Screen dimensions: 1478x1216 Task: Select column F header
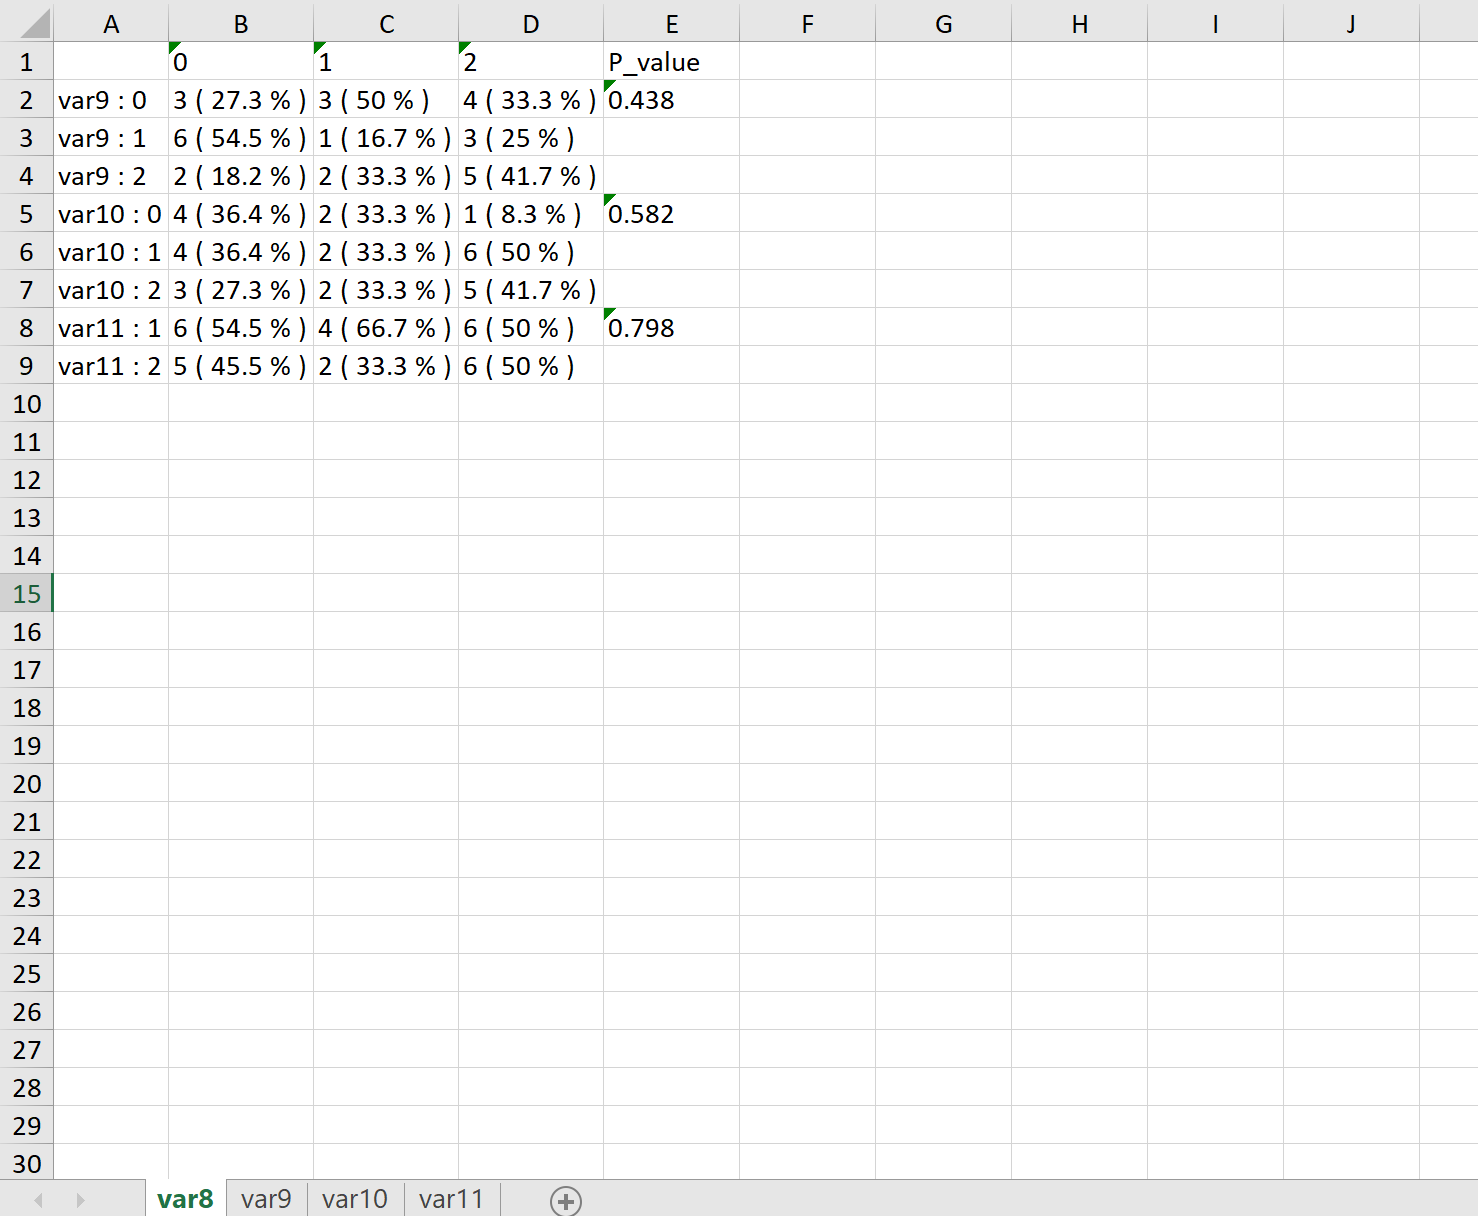[808, 22]
